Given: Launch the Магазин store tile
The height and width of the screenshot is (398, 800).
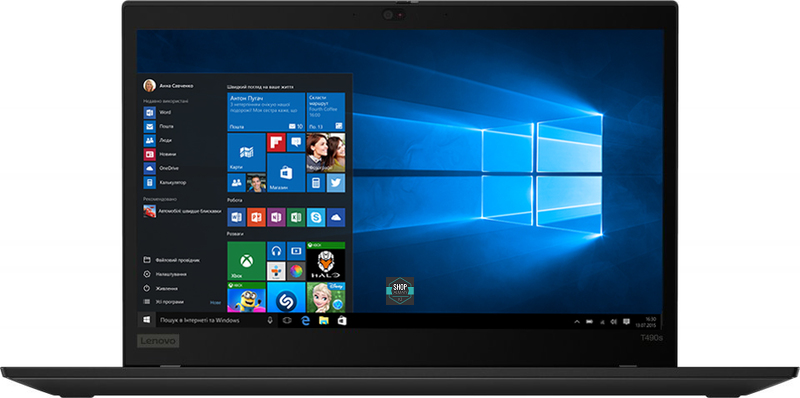Looking at the screenshot, I should (286, 173).
